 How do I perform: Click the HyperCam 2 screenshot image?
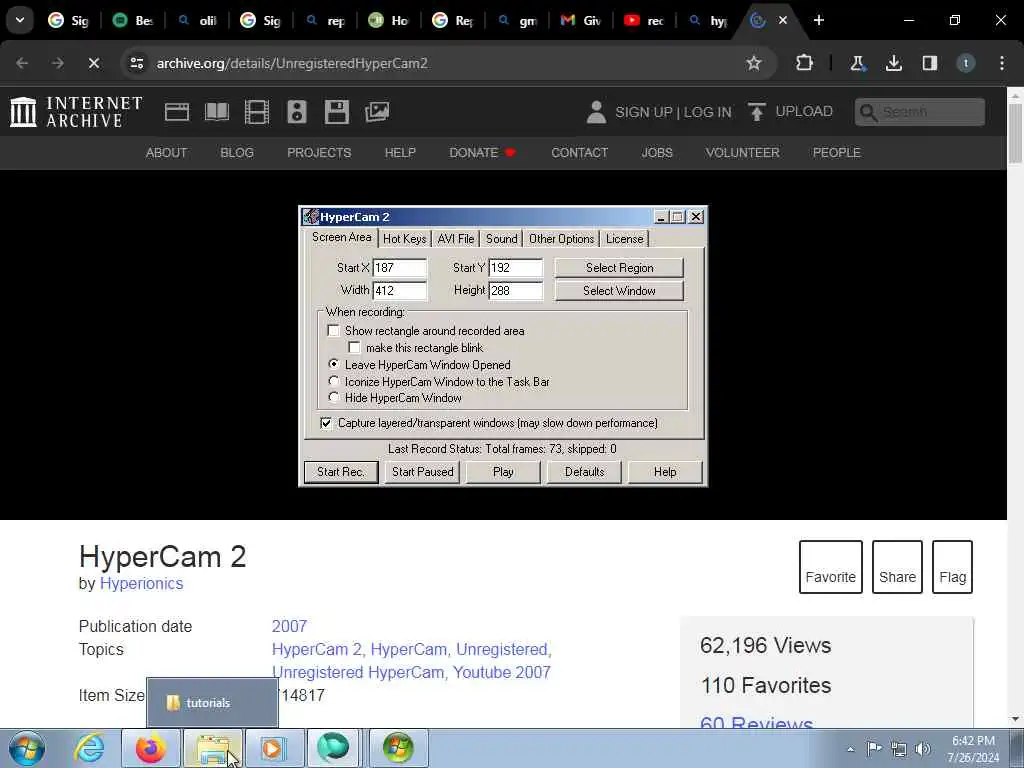503,346
